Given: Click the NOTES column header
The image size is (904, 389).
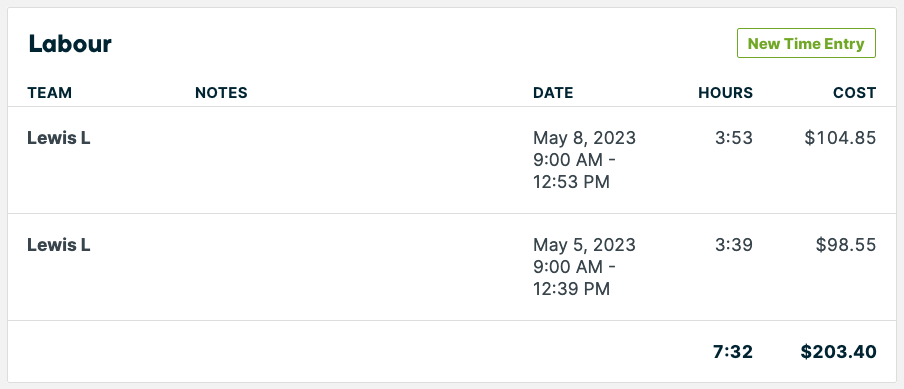Looking at the screenshot, I should click(221, 93).
